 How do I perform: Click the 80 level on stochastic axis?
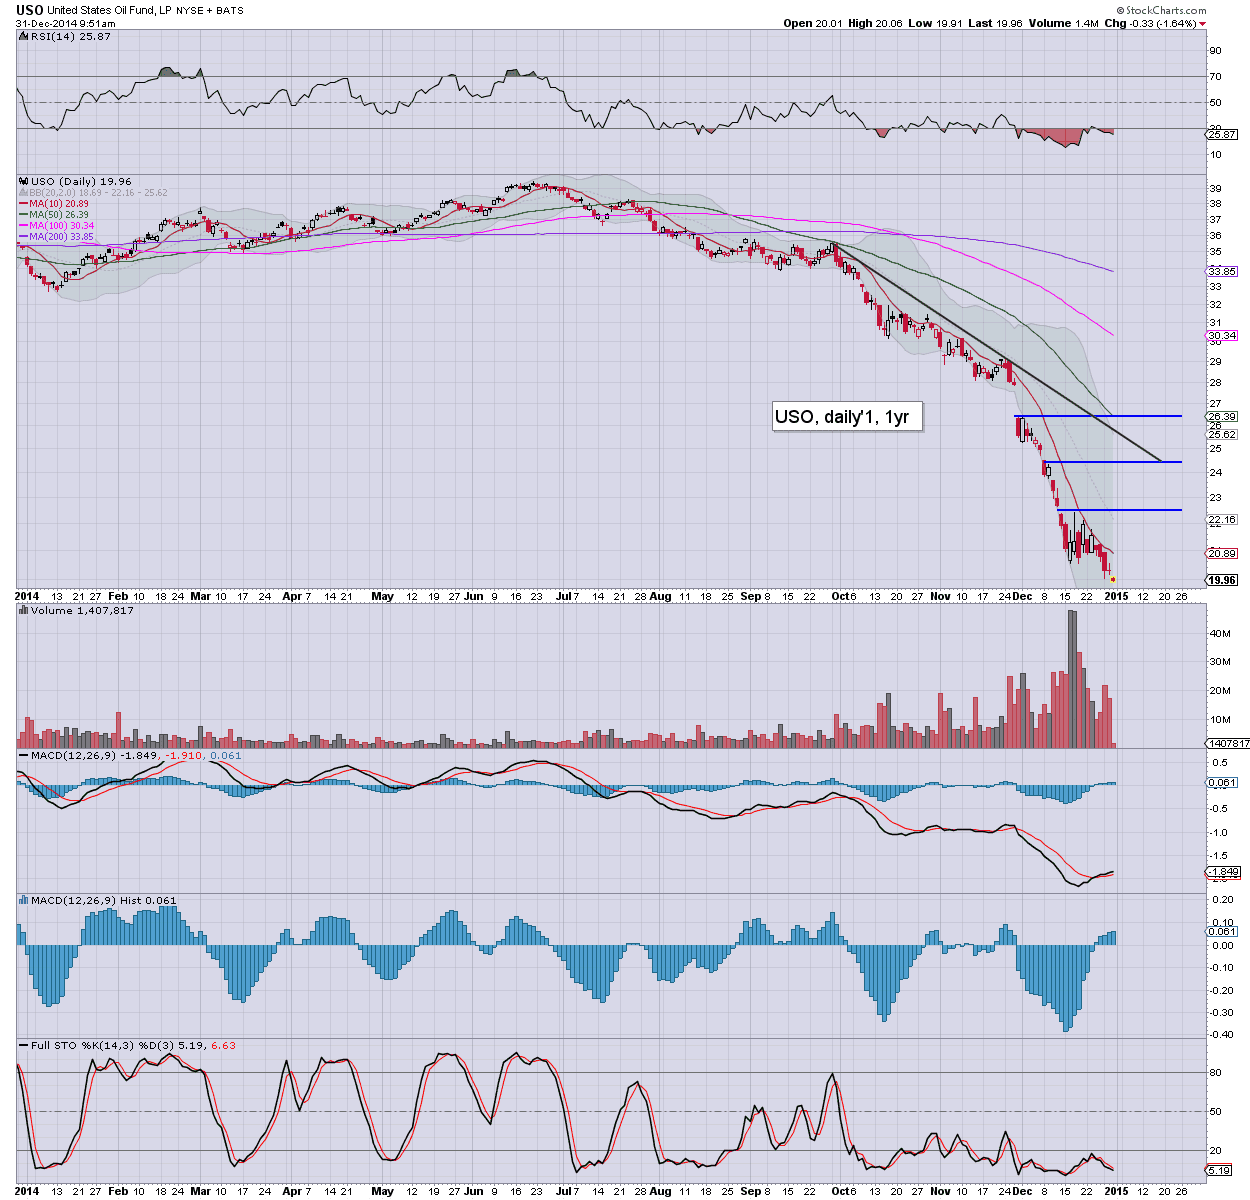click(x=1215, y=1072)
